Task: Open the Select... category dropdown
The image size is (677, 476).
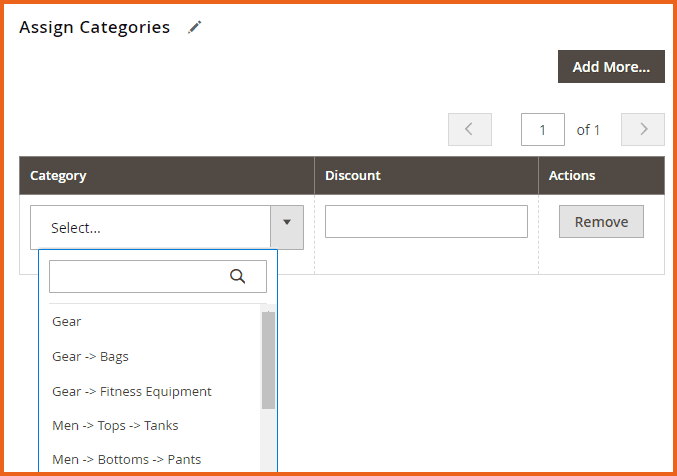Action: (x=150, y=228)
